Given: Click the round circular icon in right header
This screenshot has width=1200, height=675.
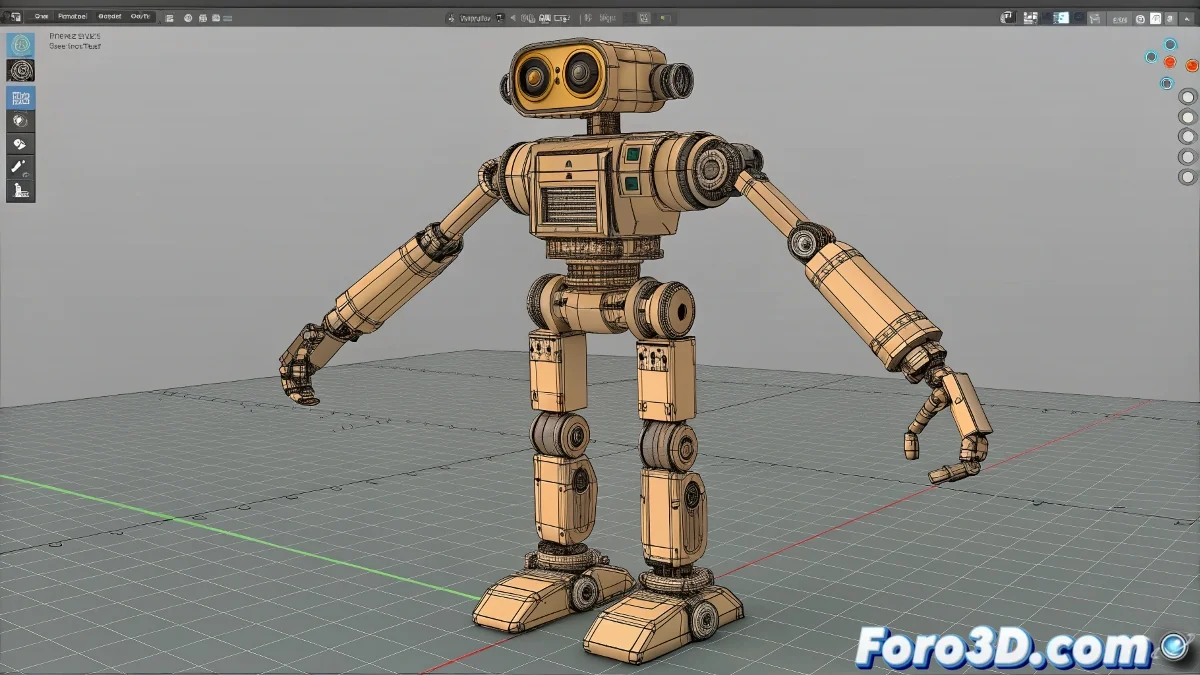Looking at the screenshot, I should coord(1140,19).
